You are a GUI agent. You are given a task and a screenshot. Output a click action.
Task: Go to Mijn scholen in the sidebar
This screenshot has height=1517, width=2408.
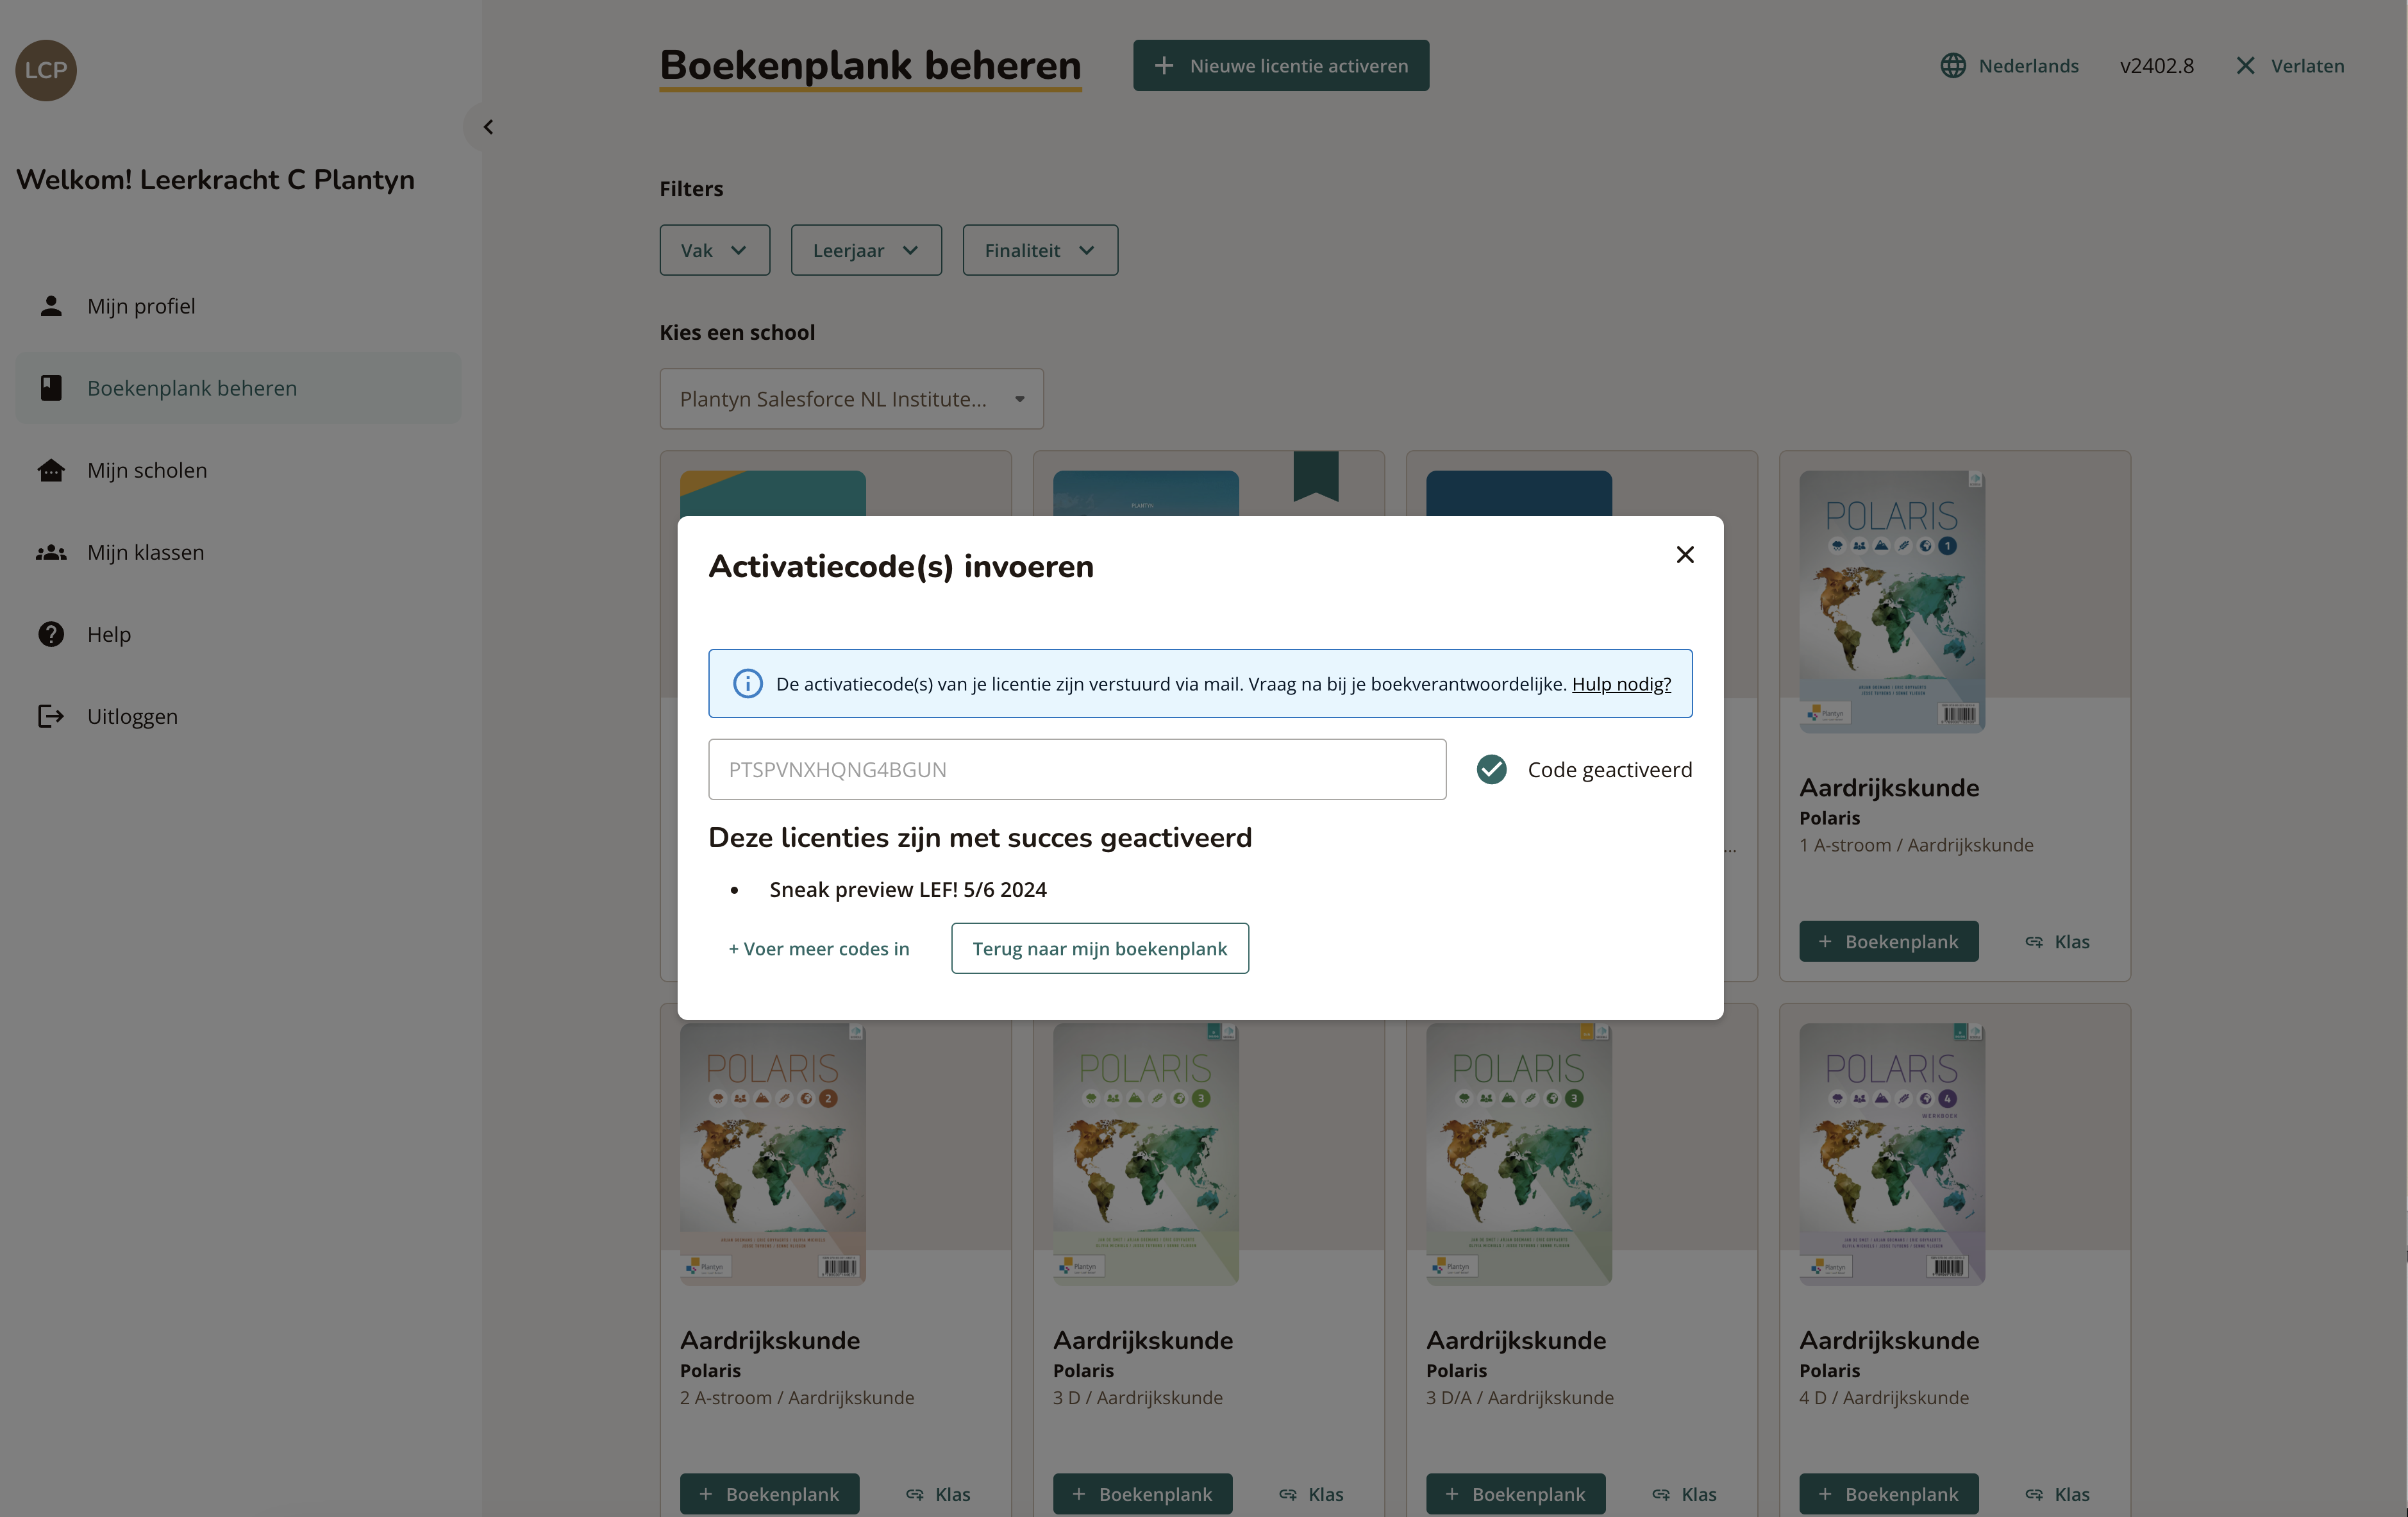147,470
